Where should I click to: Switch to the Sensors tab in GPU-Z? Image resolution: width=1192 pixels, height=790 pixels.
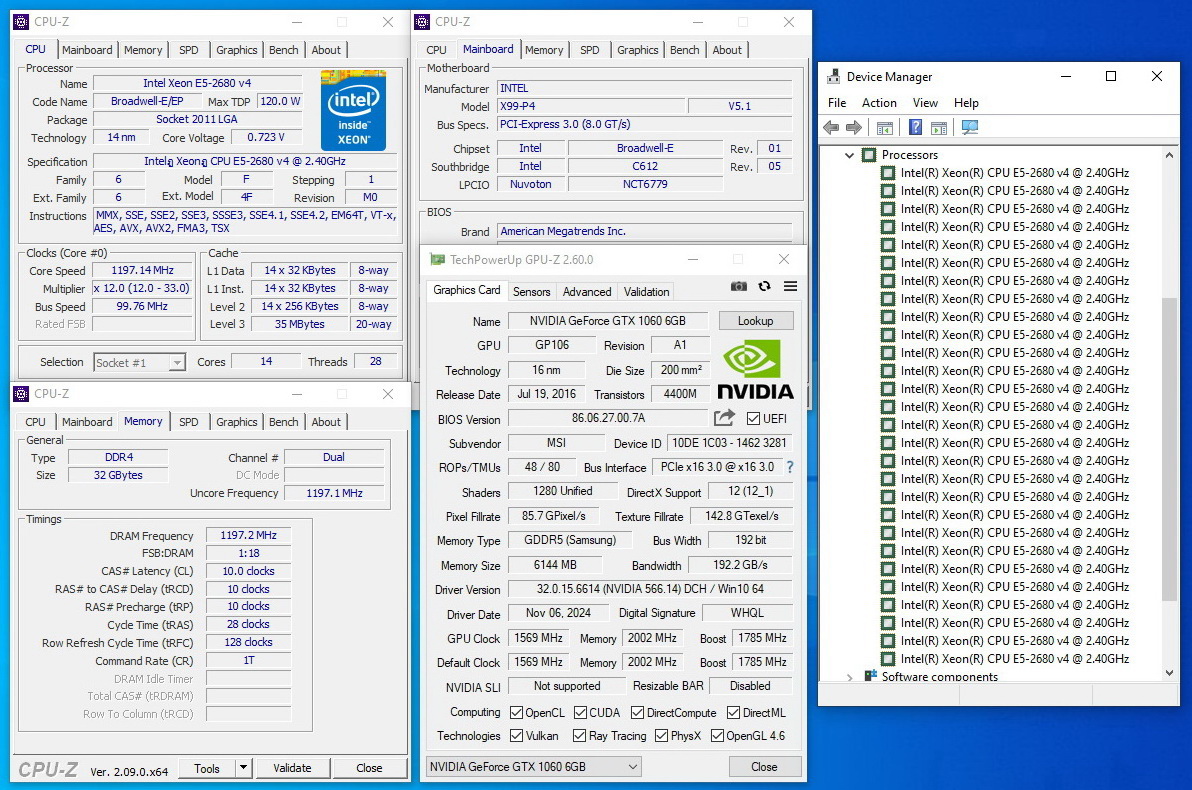click(531, 292)
